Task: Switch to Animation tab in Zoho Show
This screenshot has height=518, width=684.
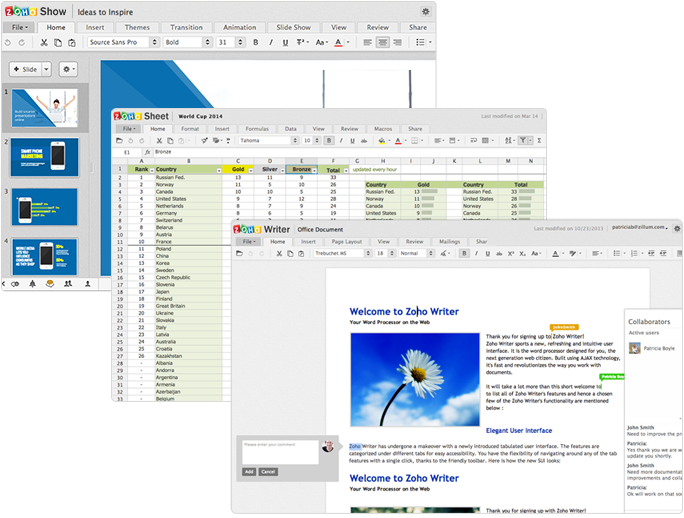Action: pos(239,27)
